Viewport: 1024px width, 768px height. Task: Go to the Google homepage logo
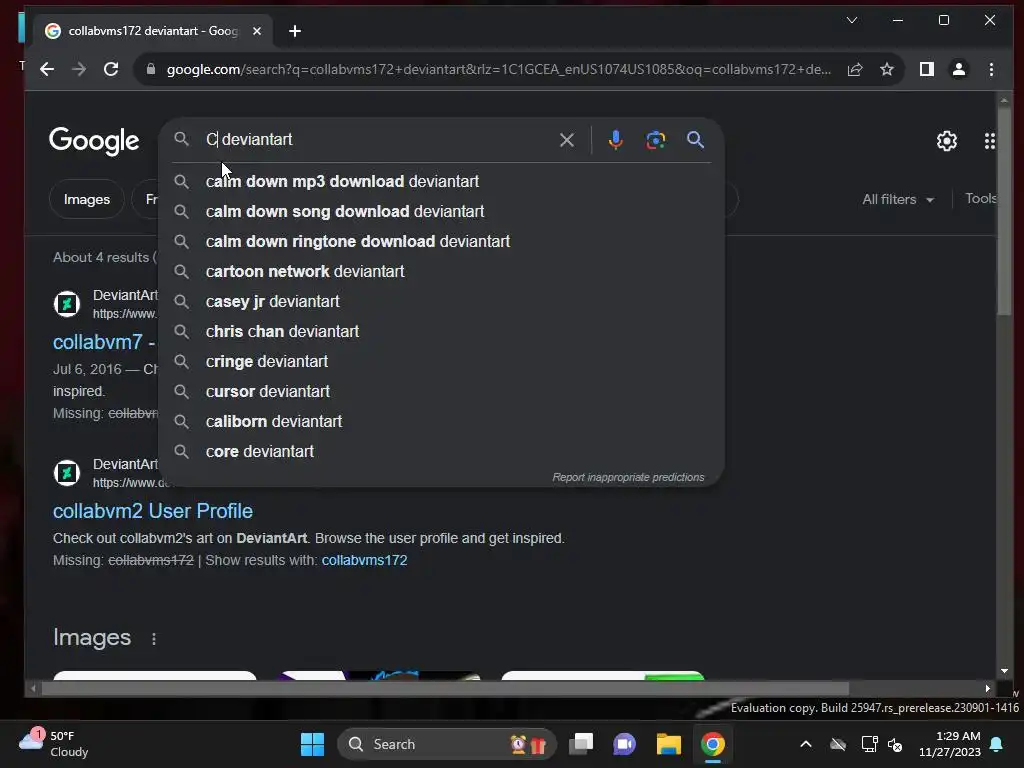(x=94, y=140)
